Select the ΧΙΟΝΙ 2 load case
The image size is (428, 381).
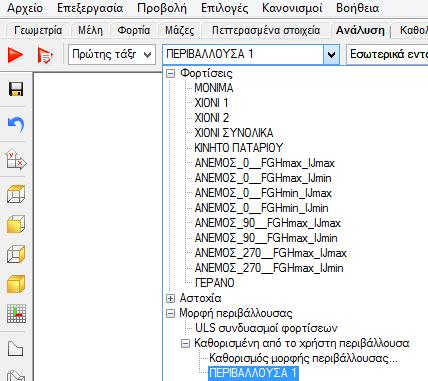212,118
